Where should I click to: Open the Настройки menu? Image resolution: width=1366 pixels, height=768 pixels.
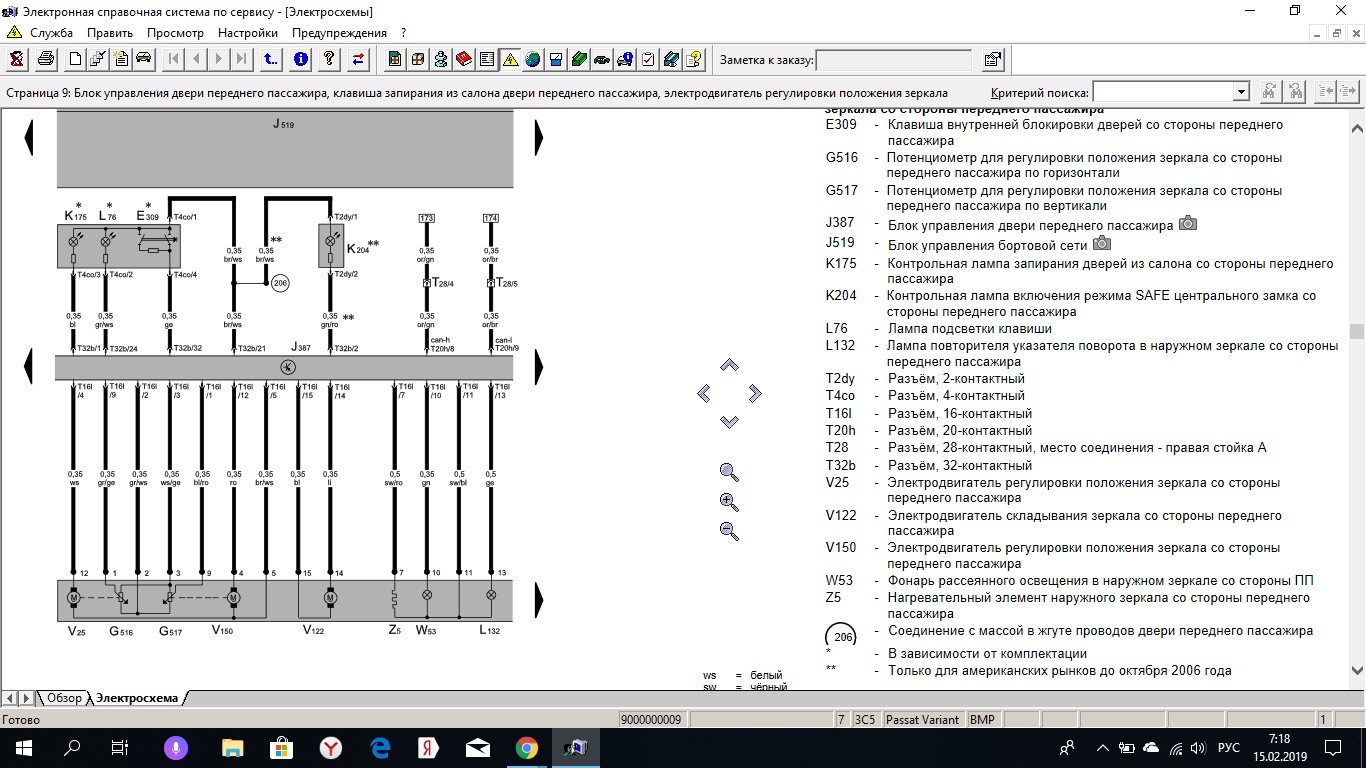(247, 33)
